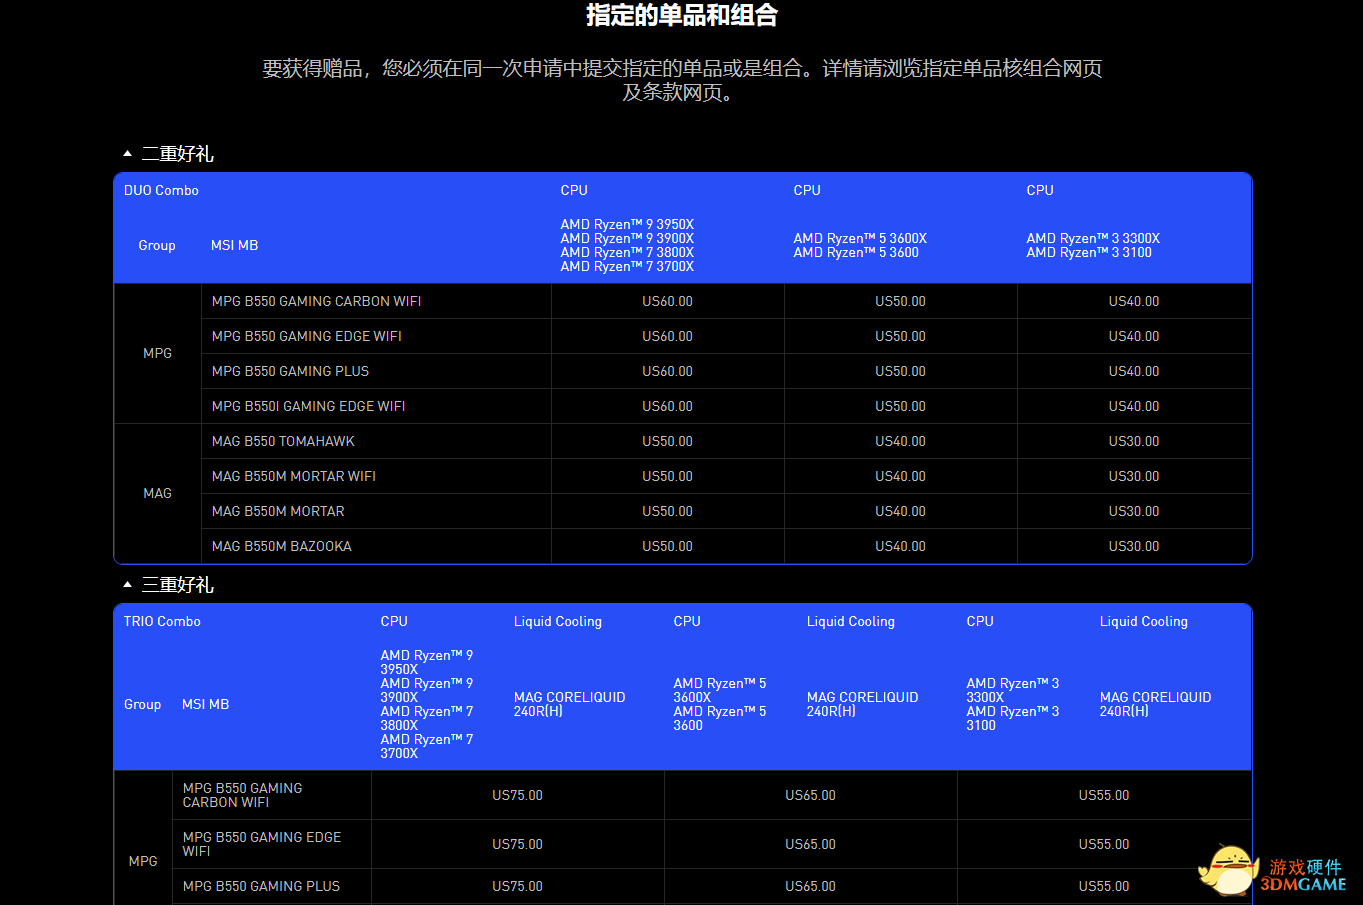Viewport: 1363px width, 905px height.
Task: Click the 三重好礼 section heading
Action: pos(178,585)
